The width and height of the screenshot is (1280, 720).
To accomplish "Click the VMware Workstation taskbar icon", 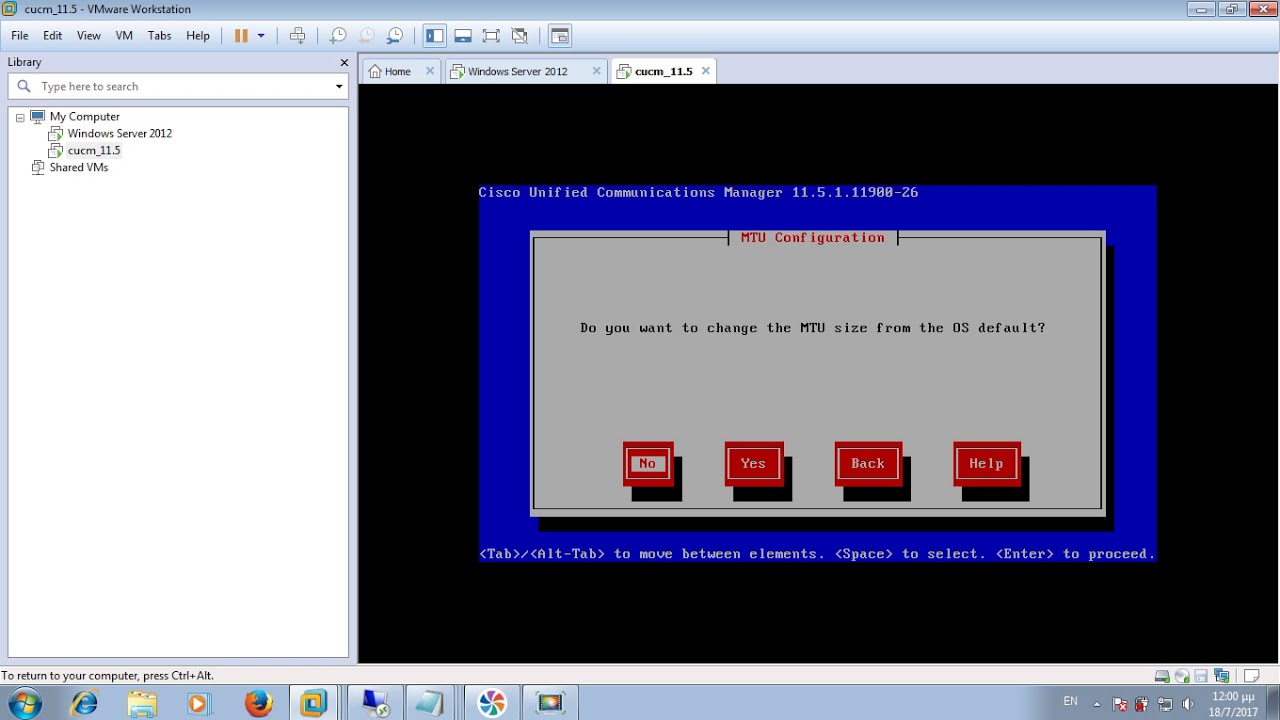I will point(314,703).
